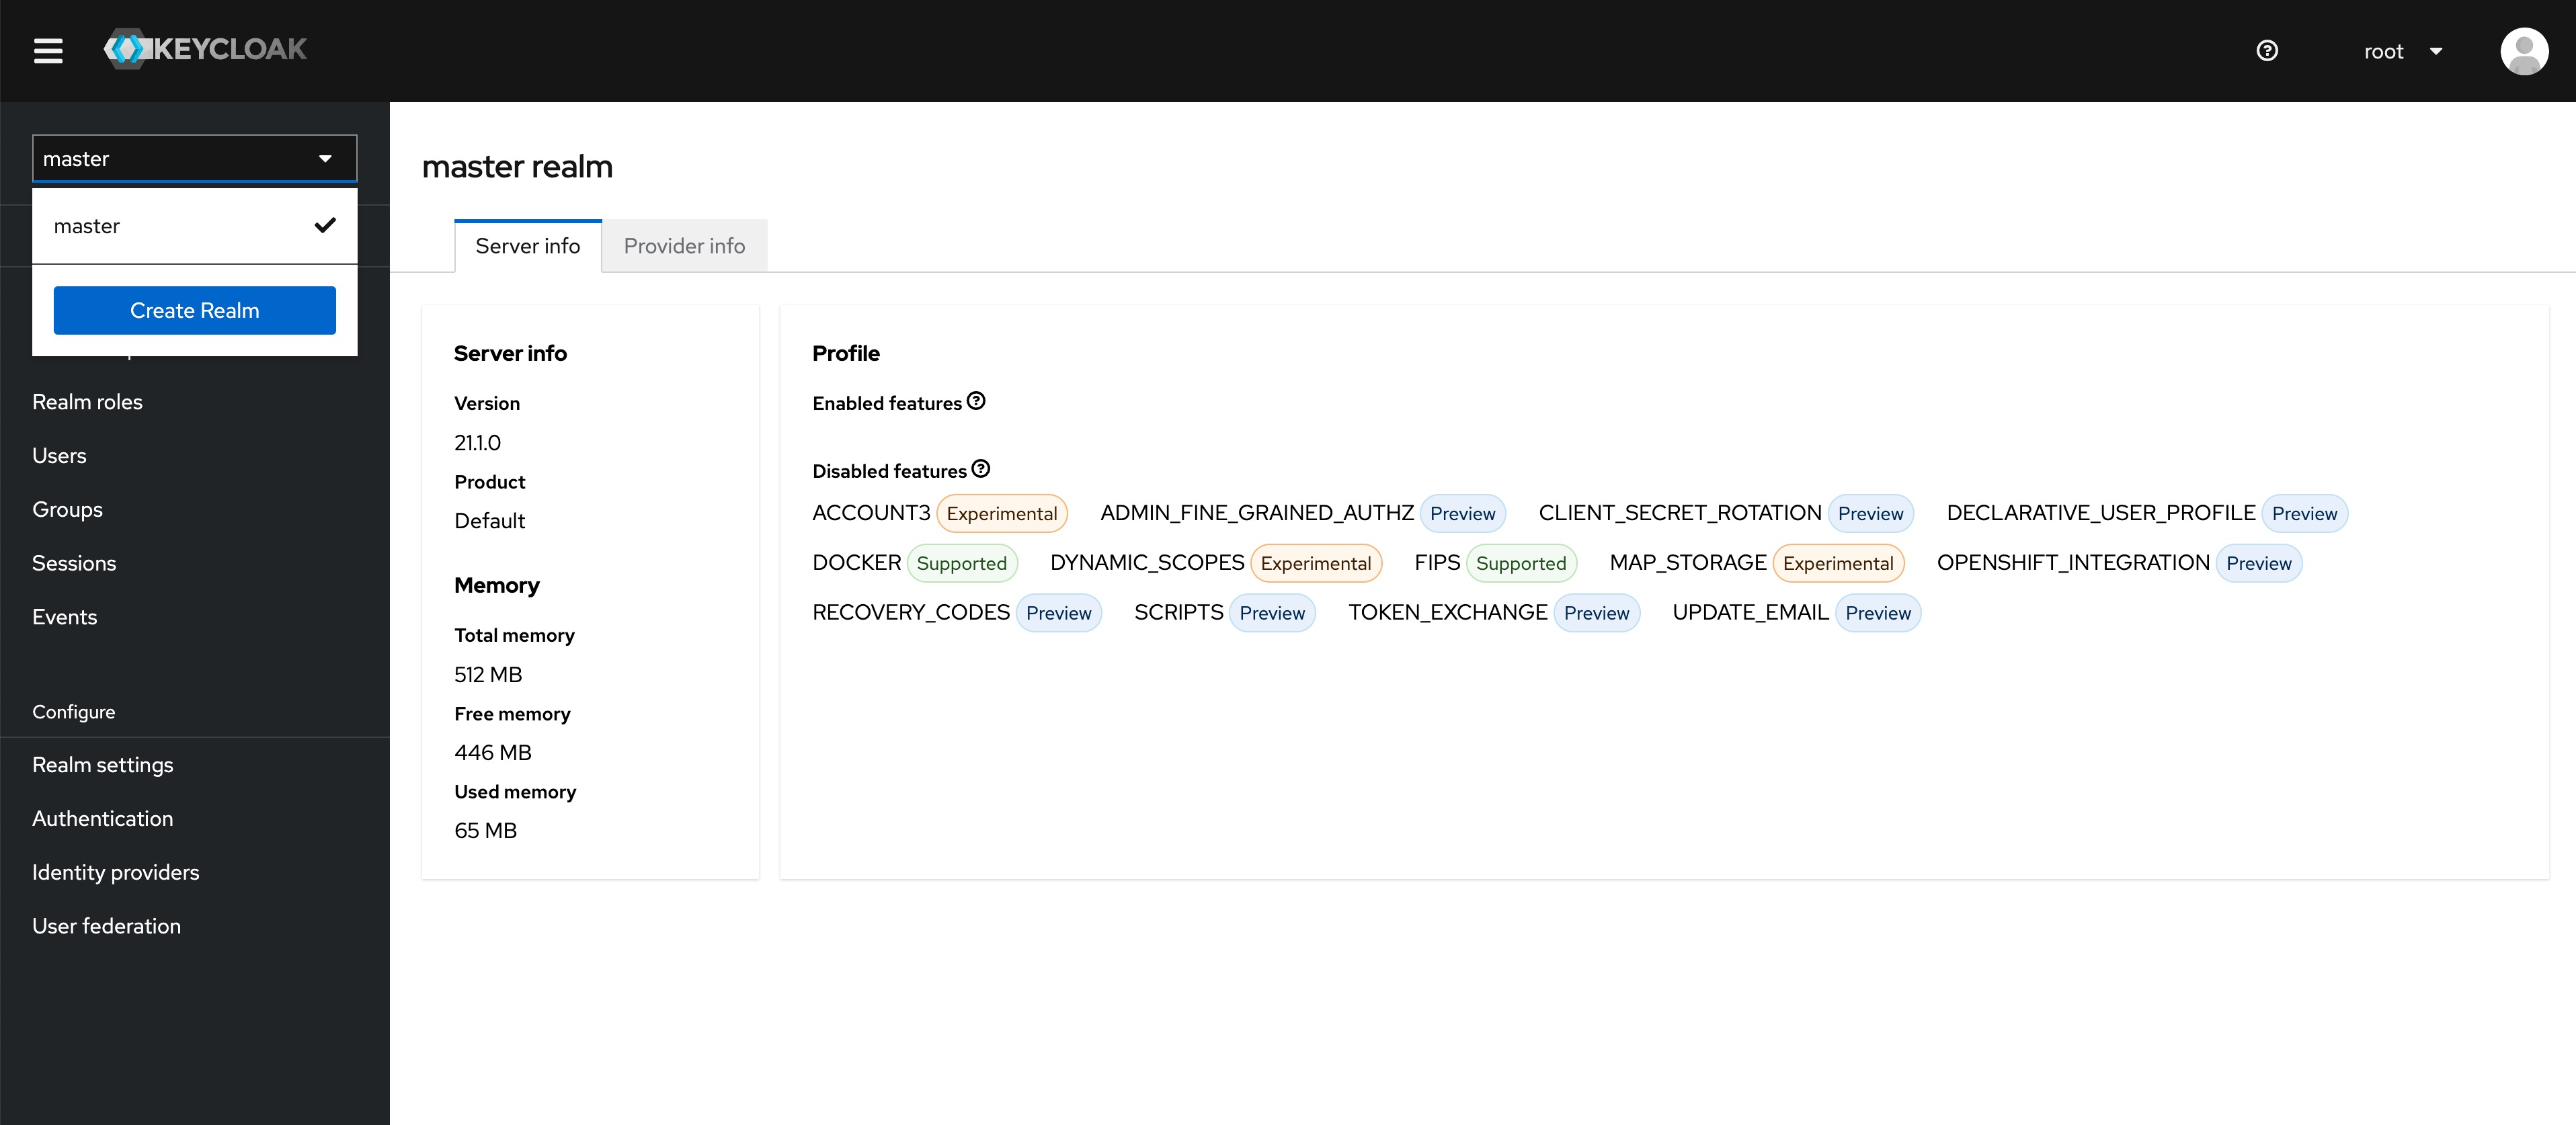Click the Keycloak logo
The height and width of the screenshot is (1125, 2576).
pyautogui.click(x=206, y=49)
